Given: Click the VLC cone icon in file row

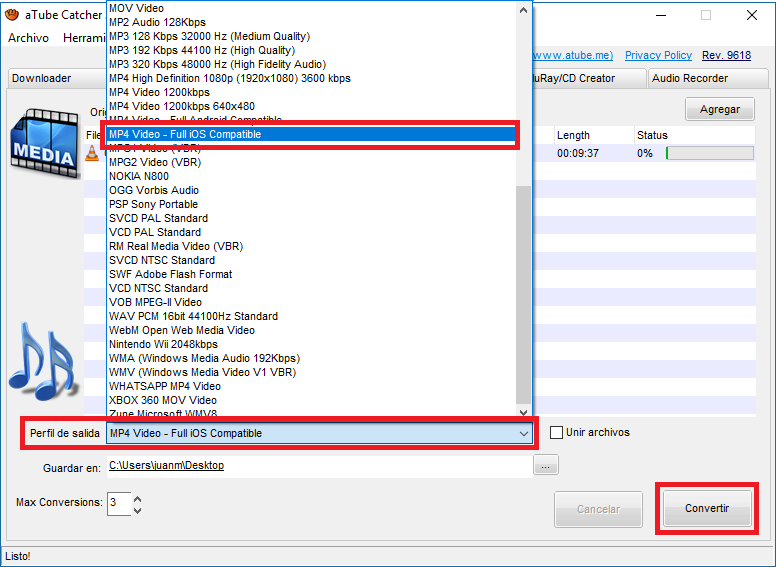Looking at the screenshot, I should pyautogui.click(x=93, y=153).
